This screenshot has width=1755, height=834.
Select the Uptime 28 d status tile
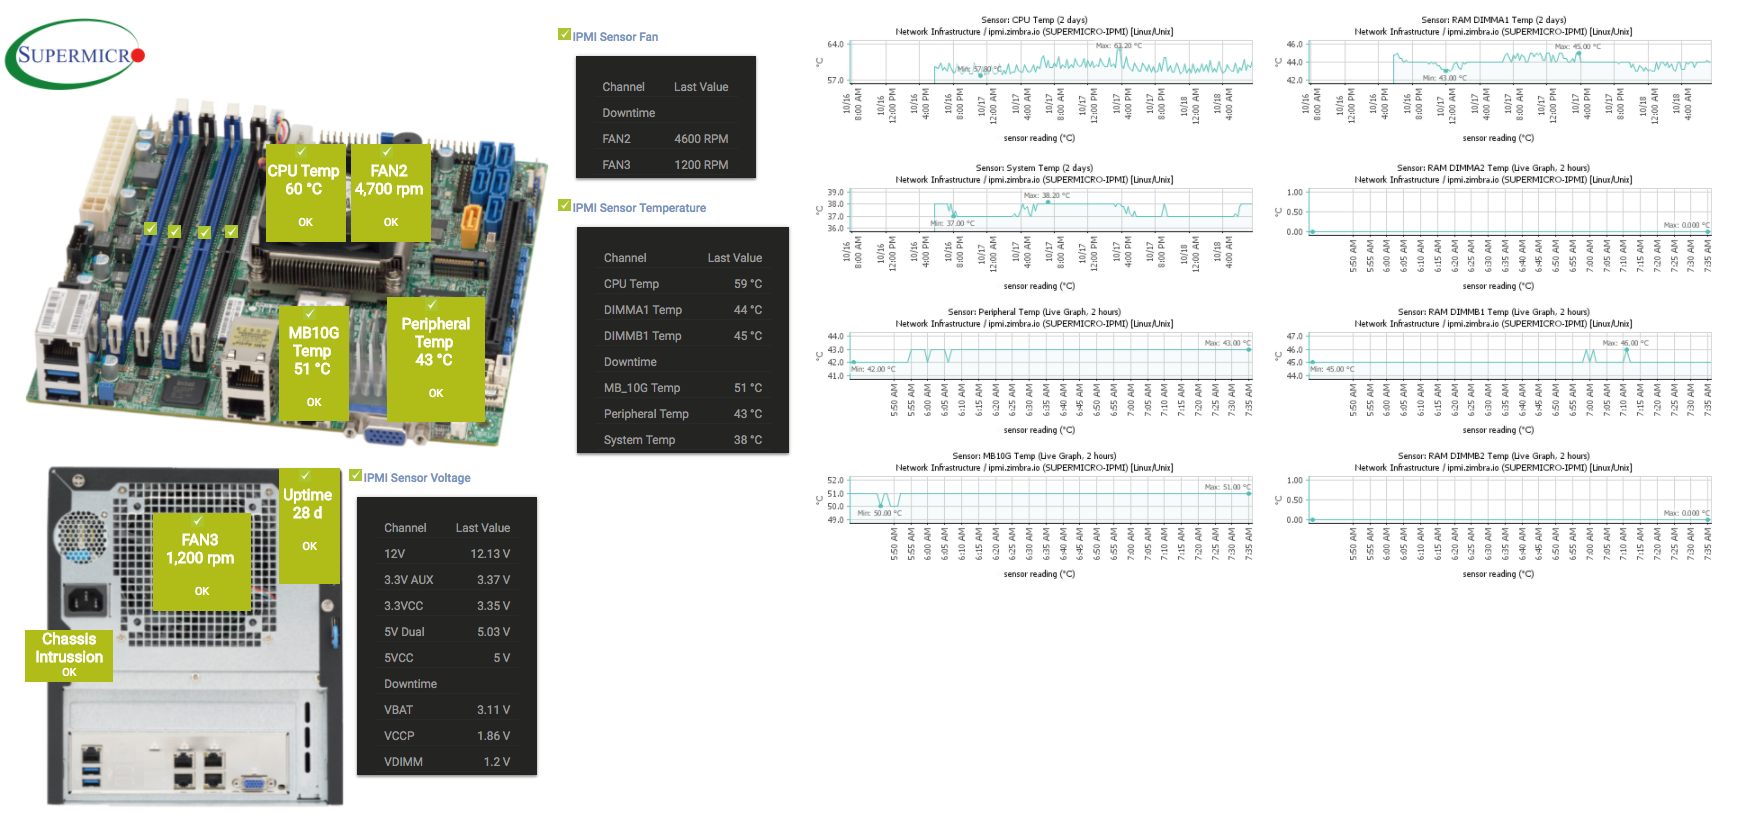point(309,525)
